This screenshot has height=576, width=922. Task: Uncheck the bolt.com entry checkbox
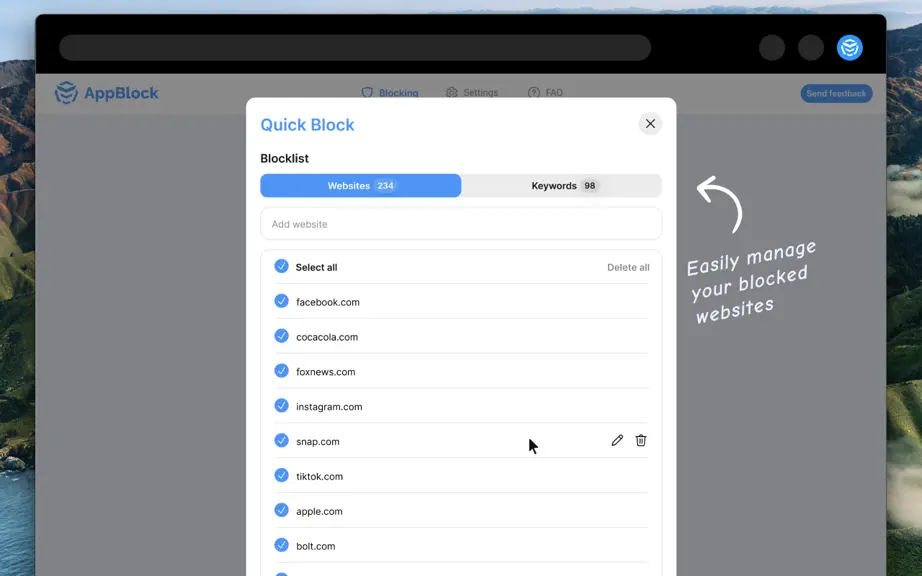(x=281, y=545)
